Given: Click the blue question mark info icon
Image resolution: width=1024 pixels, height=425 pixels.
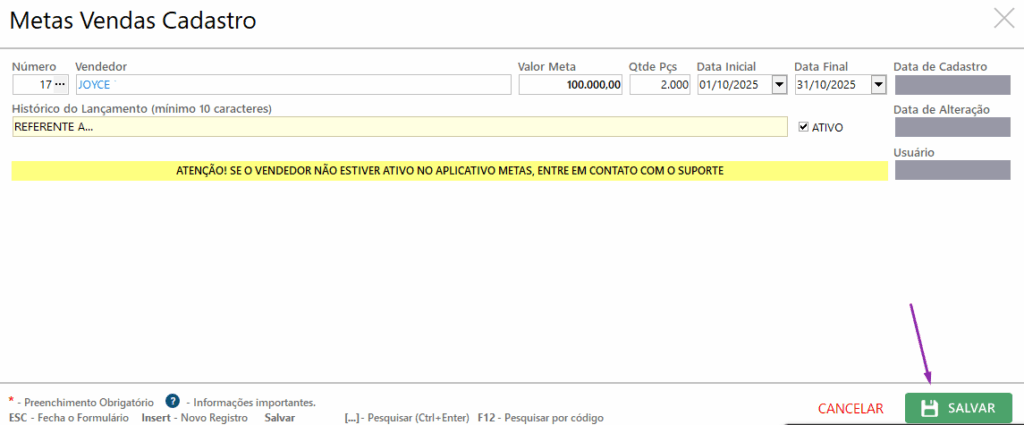Looking at the screenshot, I should coord(172,401).
